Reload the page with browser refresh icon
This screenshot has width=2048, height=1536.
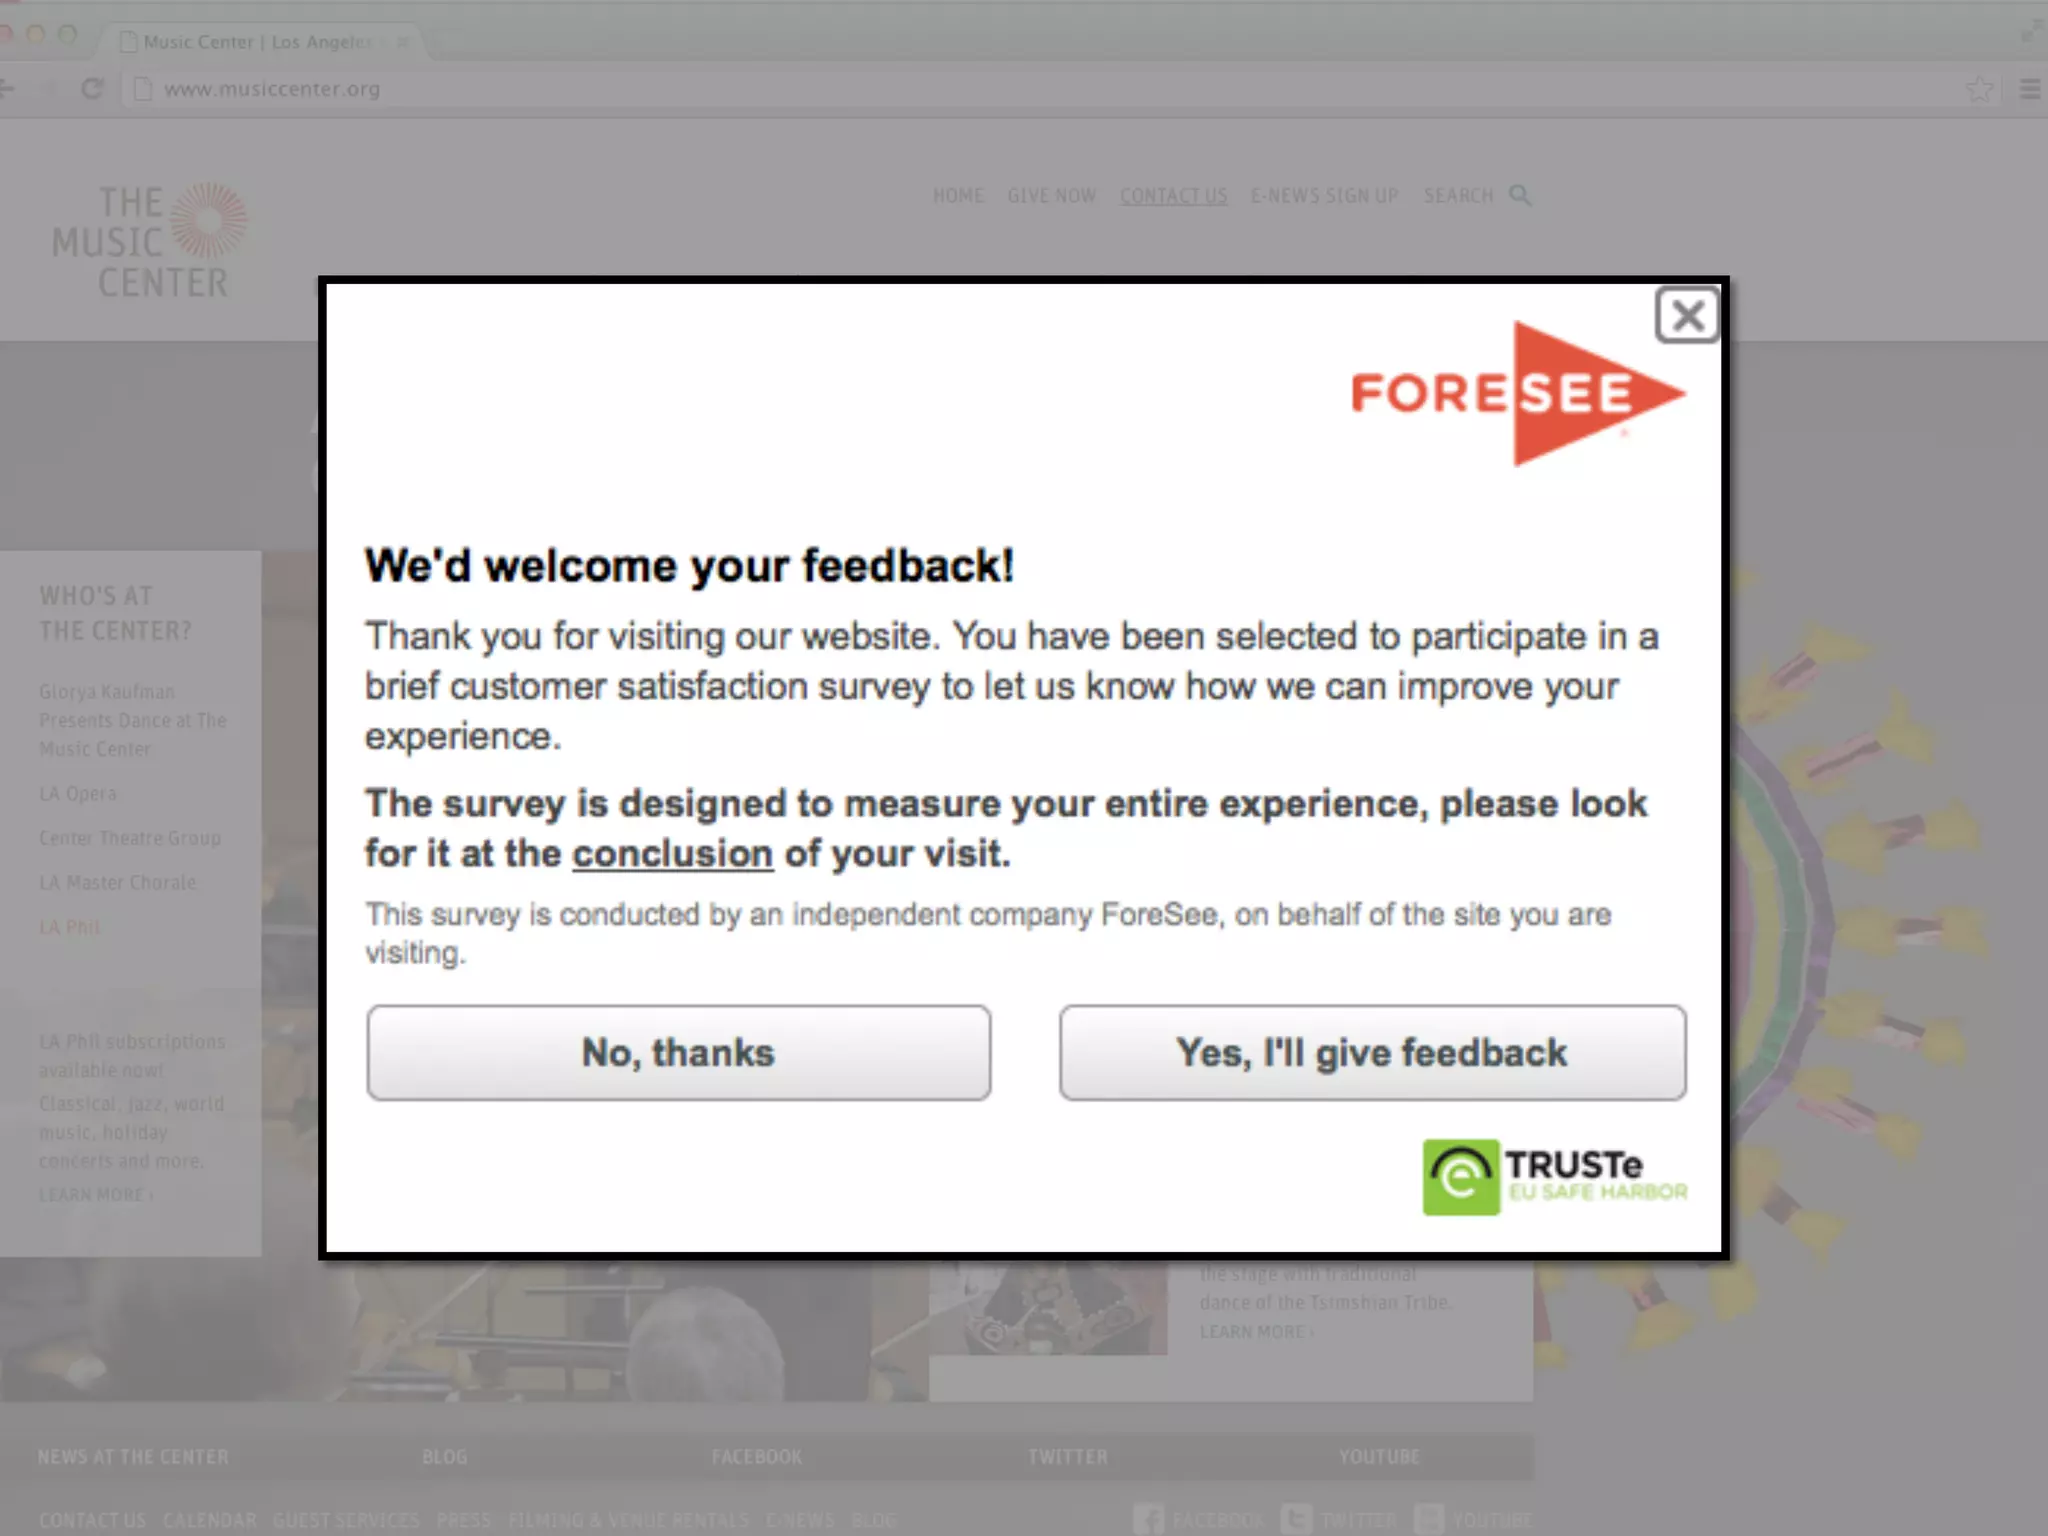[92, 89]
